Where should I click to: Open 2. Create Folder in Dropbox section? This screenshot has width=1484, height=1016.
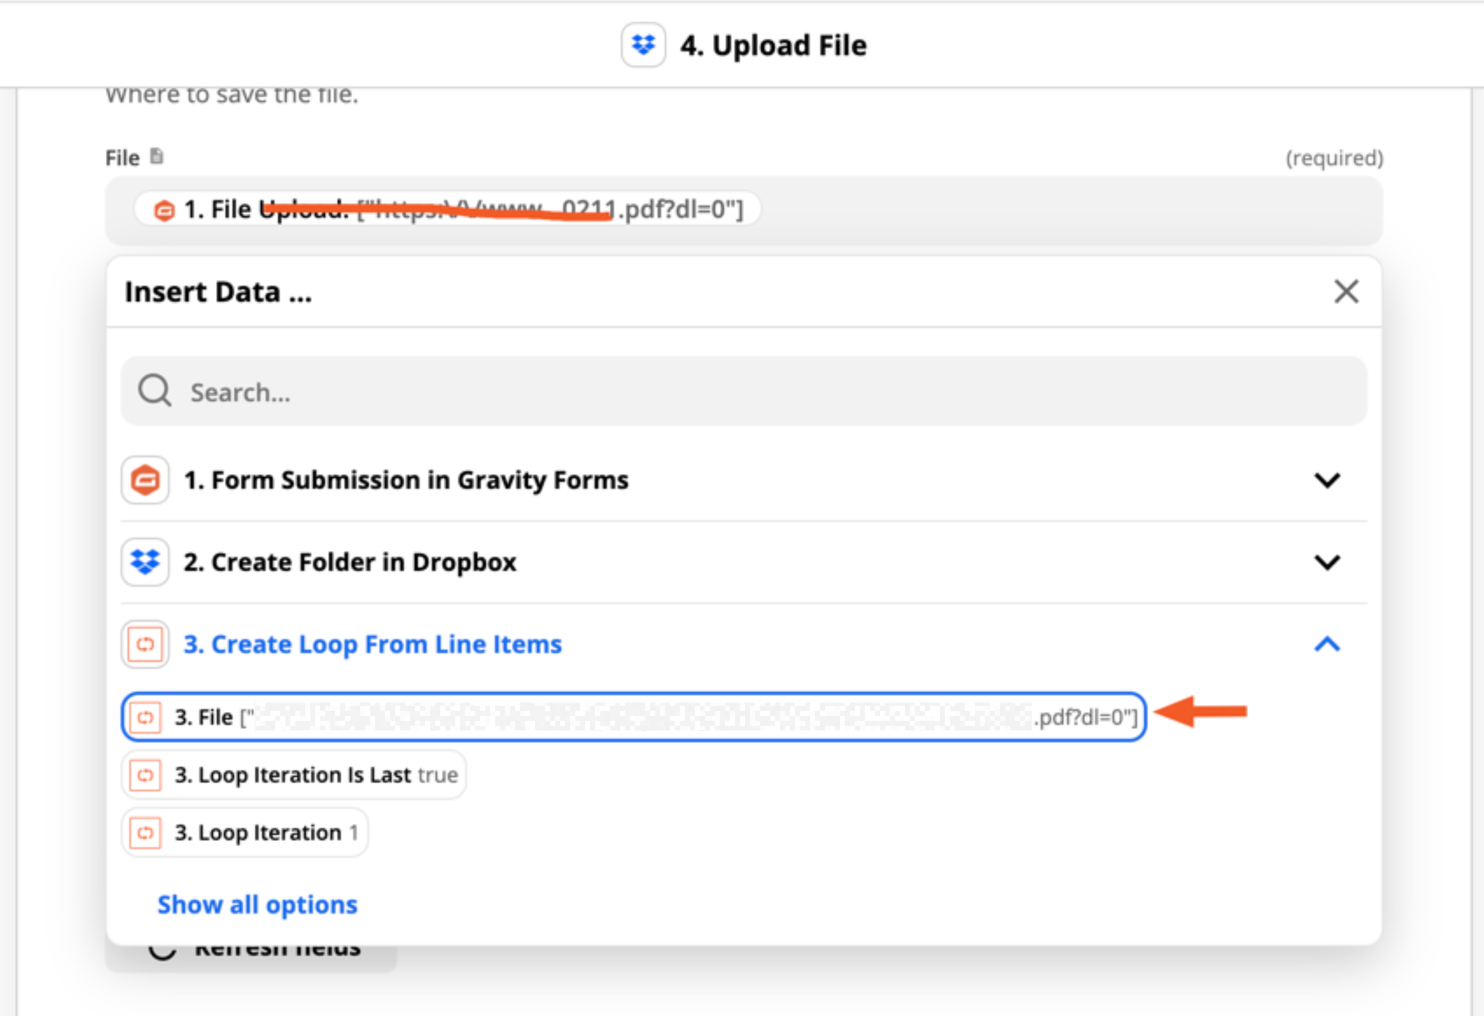pyautogui.click(x=744, y=562)
